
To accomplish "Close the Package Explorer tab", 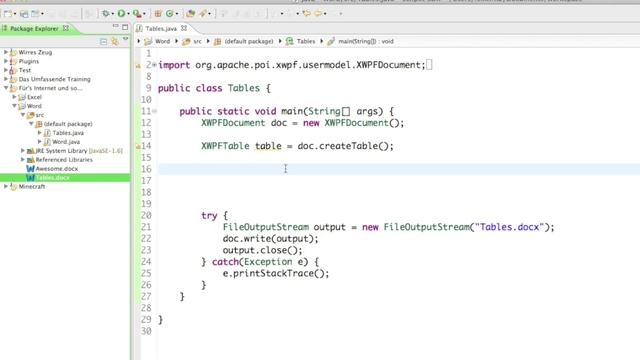I will [x=66, y=28].
